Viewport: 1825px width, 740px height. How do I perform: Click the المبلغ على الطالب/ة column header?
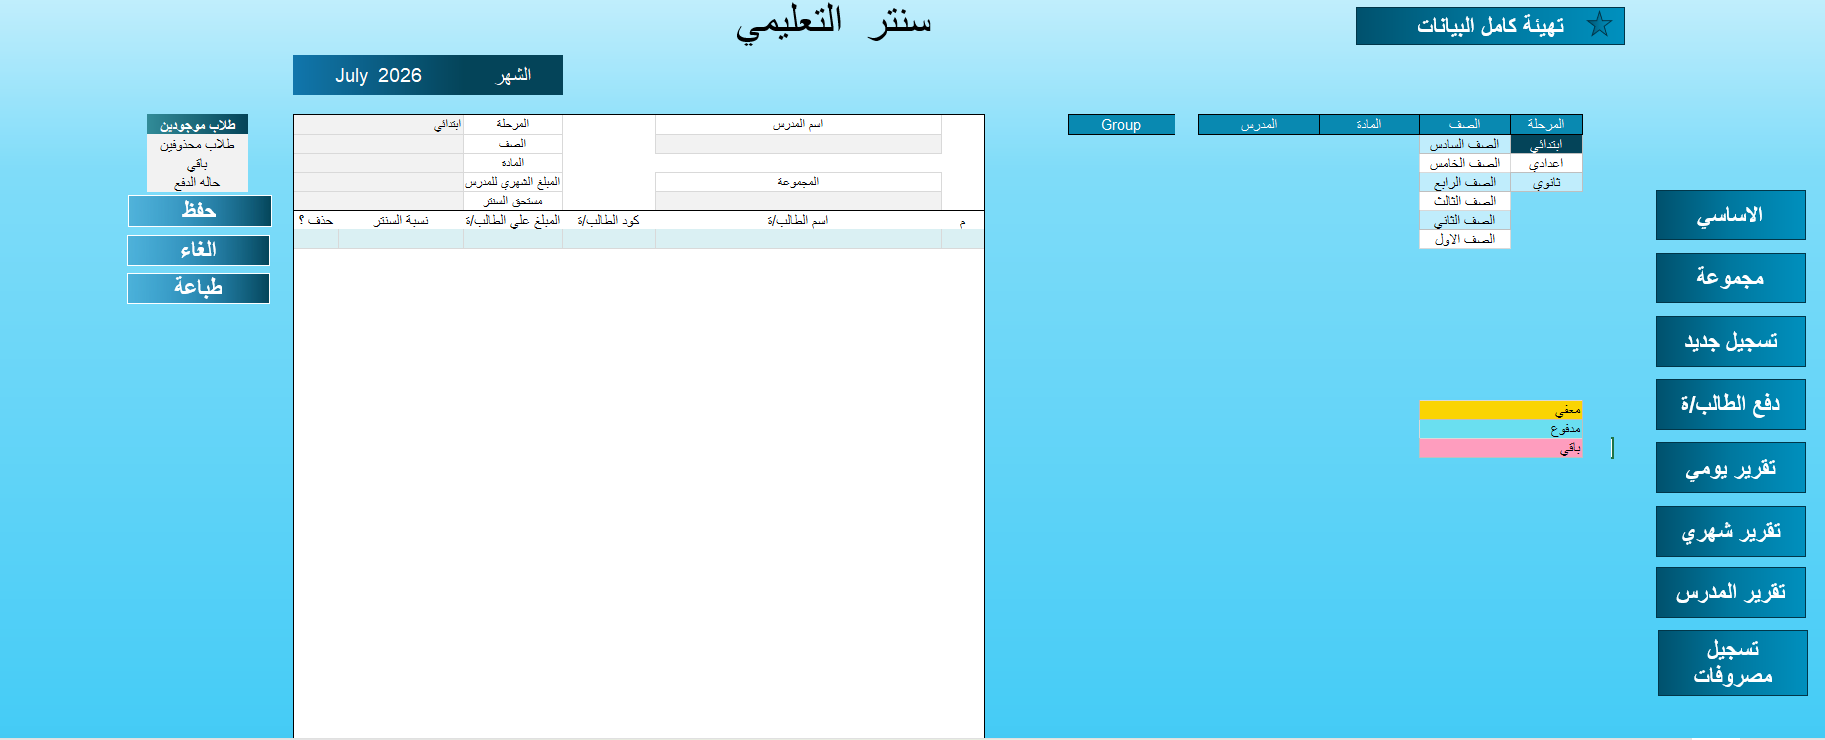[x=513, y=220]
